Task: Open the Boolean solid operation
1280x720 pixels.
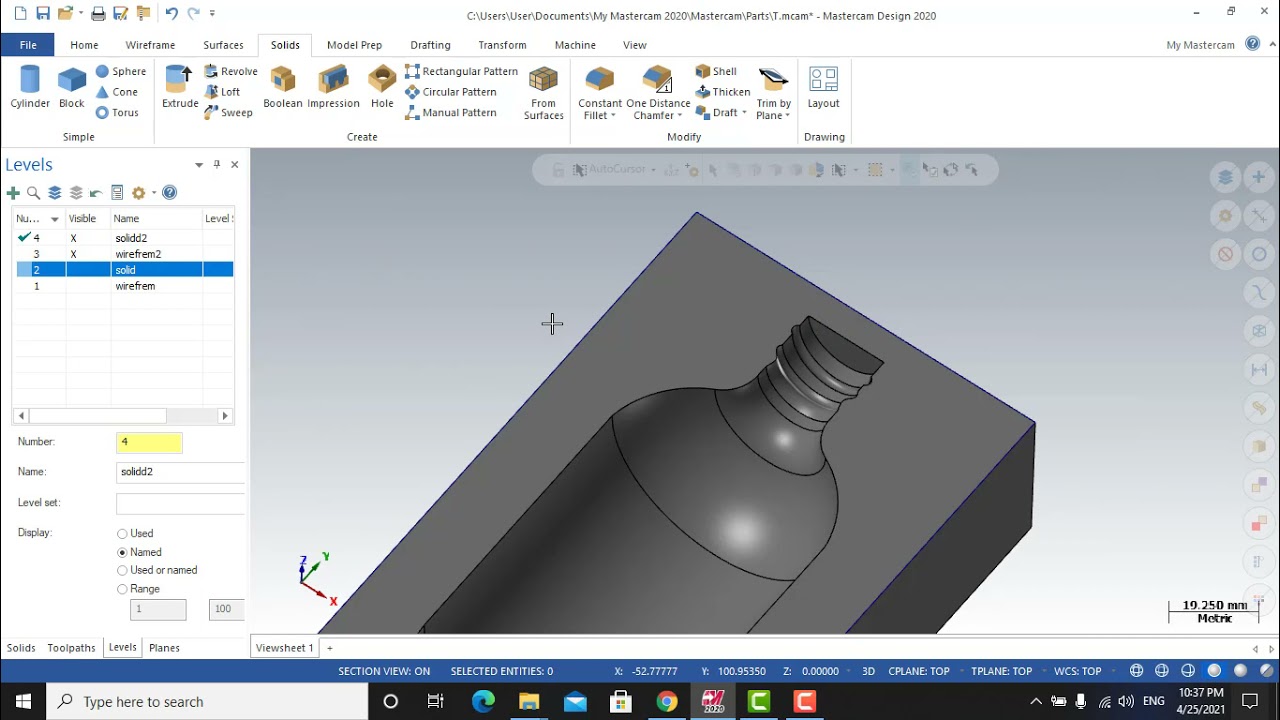Action: tap(283, 87)
